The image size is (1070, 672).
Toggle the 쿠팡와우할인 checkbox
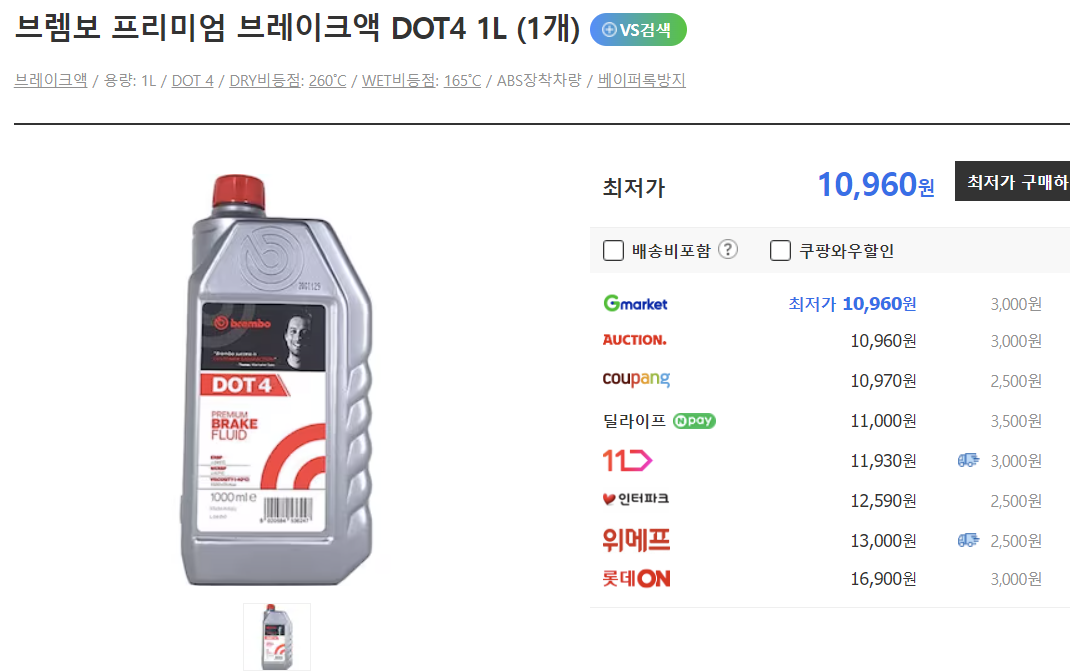coord(780,250)
